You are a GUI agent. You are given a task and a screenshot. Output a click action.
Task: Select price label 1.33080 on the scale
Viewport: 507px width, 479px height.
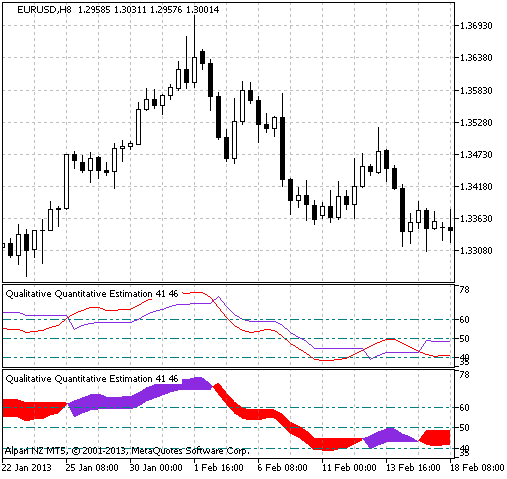click(x=476, y=251)
